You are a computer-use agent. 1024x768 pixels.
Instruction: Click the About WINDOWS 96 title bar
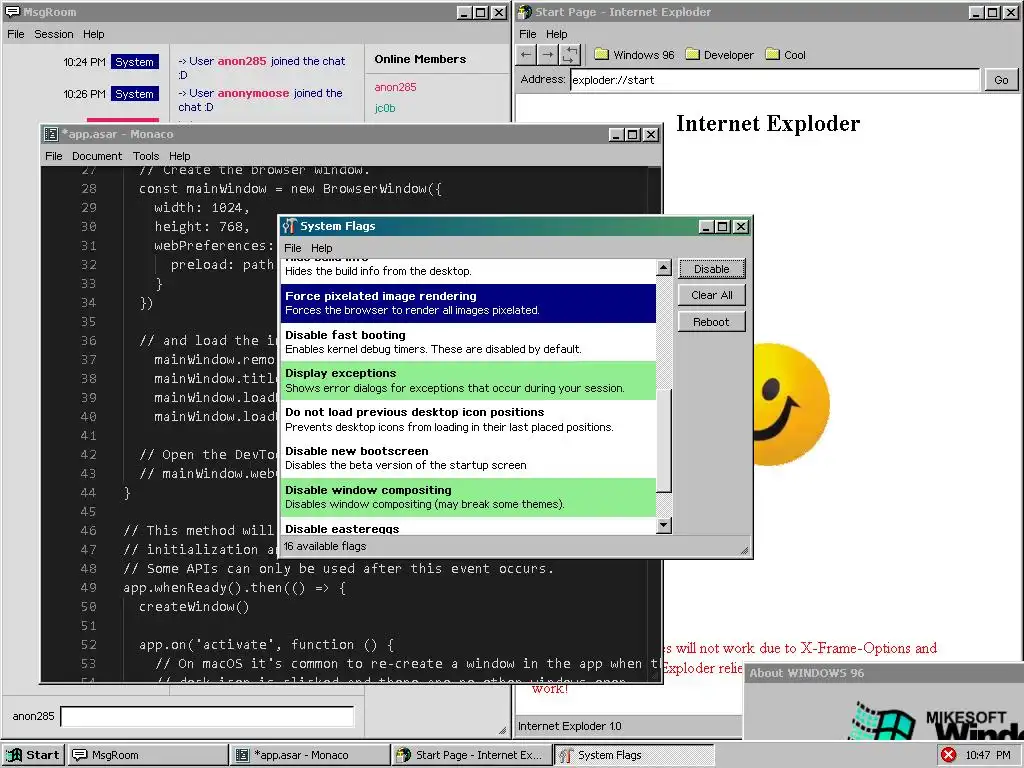pos(884,673)
